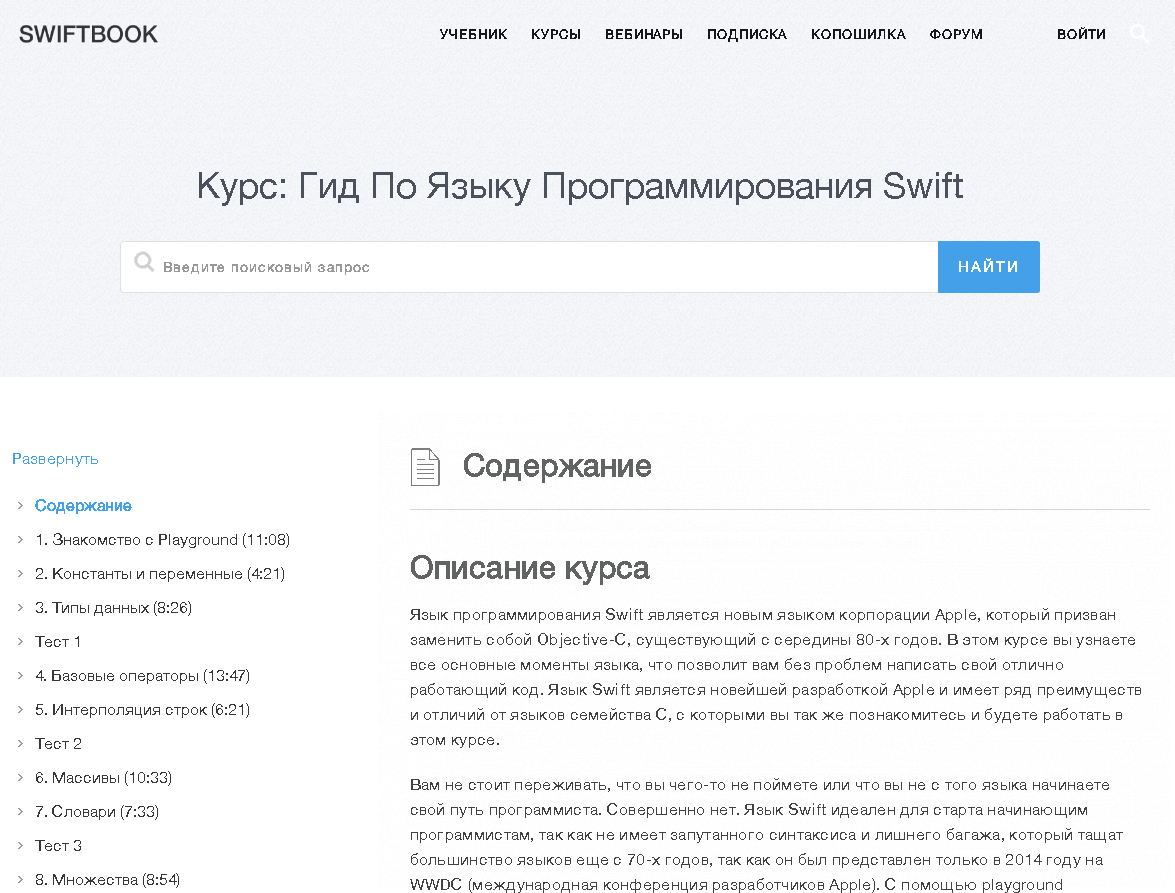Focus the search query input field
Viewport: 1175px width, 893px height.
pos(540,267)
